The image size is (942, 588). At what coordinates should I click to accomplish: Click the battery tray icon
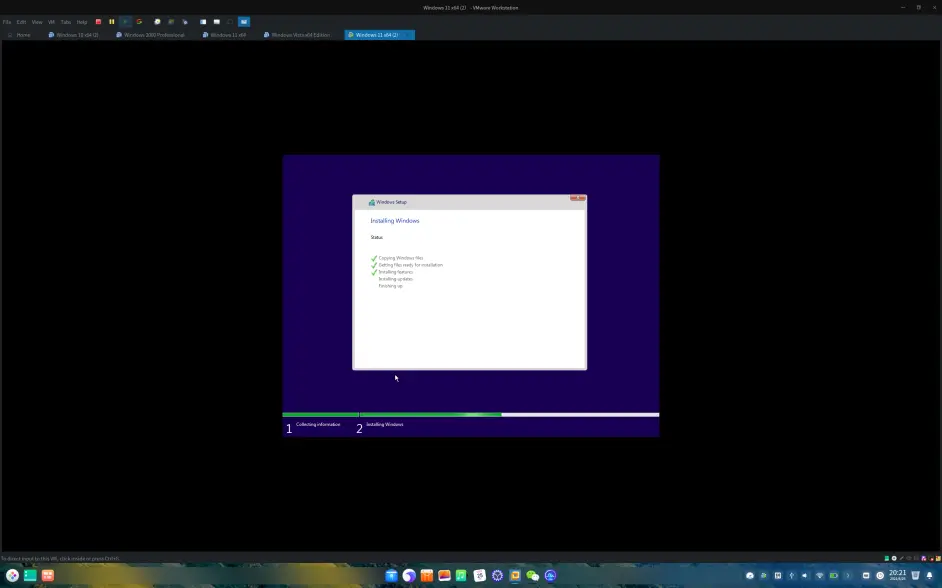834,575
